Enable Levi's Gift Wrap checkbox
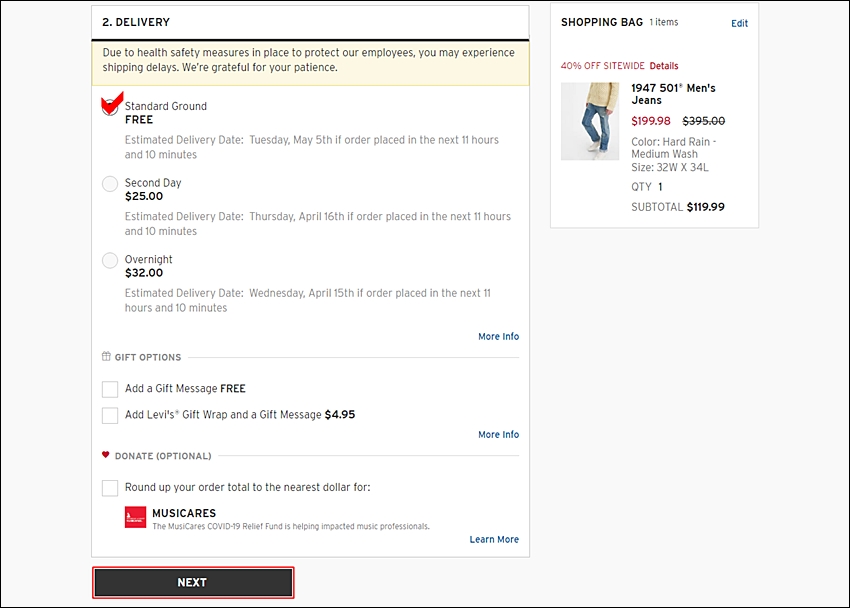 pyautogui.click(x=110, y=415)
